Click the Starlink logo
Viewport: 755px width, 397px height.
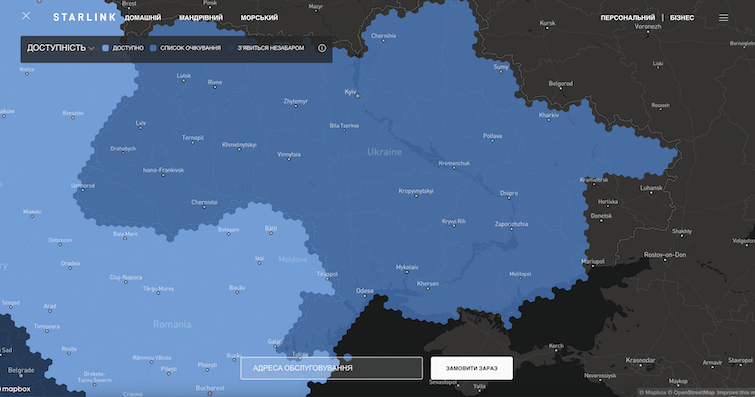[x=85, y=17]
